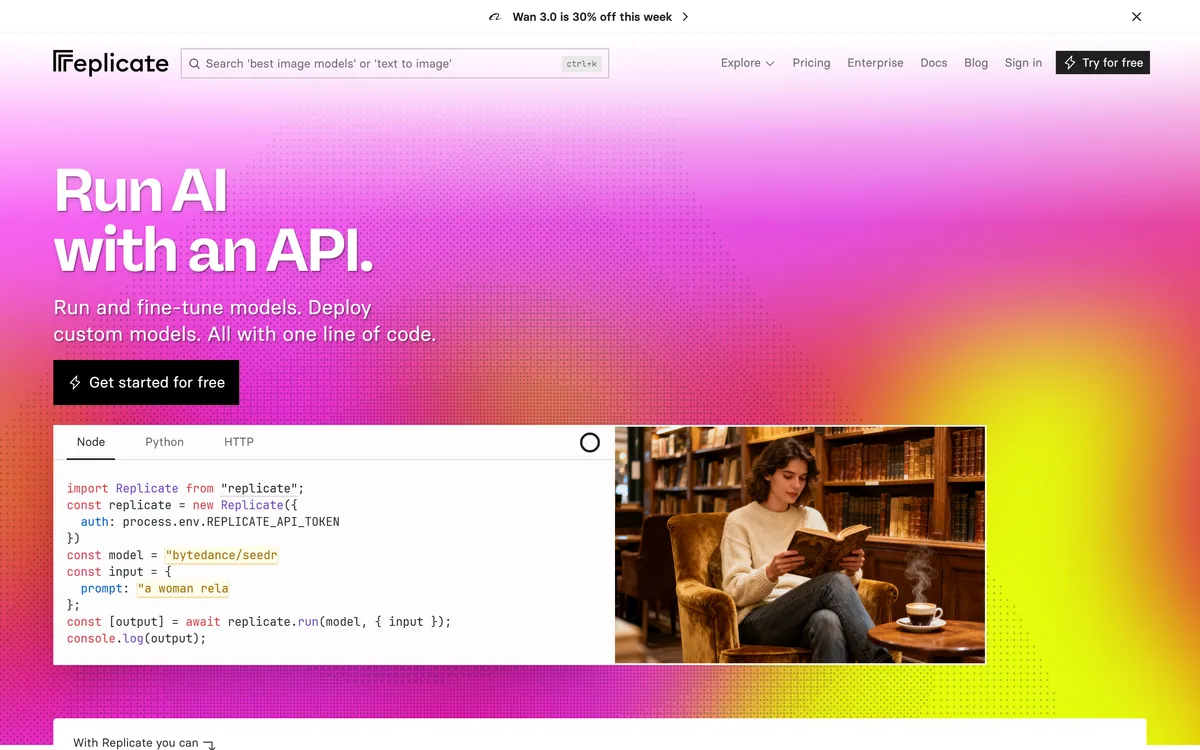Dismiss the Wan 3.0 announcement banner
The image size is (1200, 750).
(x=1136, y=17)
